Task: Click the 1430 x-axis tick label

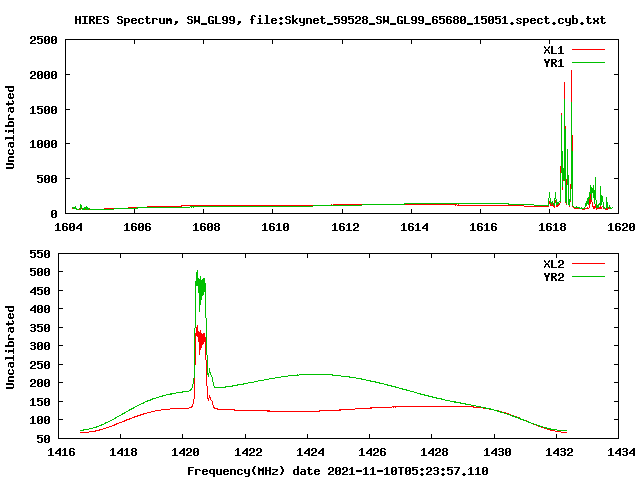Action: pos(497,452)
